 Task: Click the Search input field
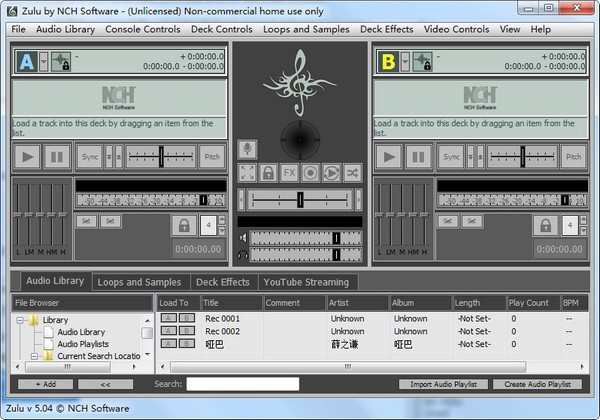pyautogui.click(x=242, y=384)
